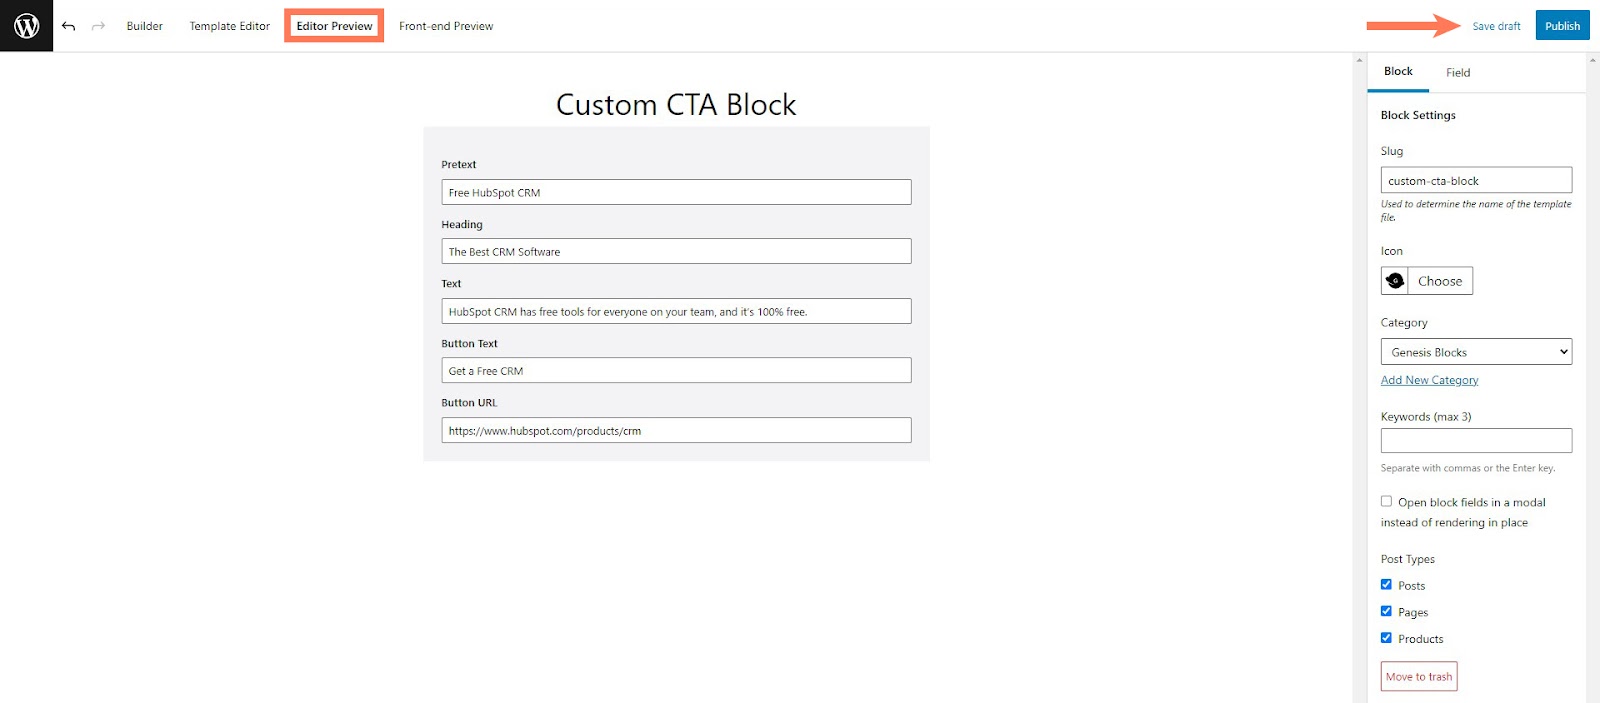Click the WordPress logo in the top corner

coord(26,26)
